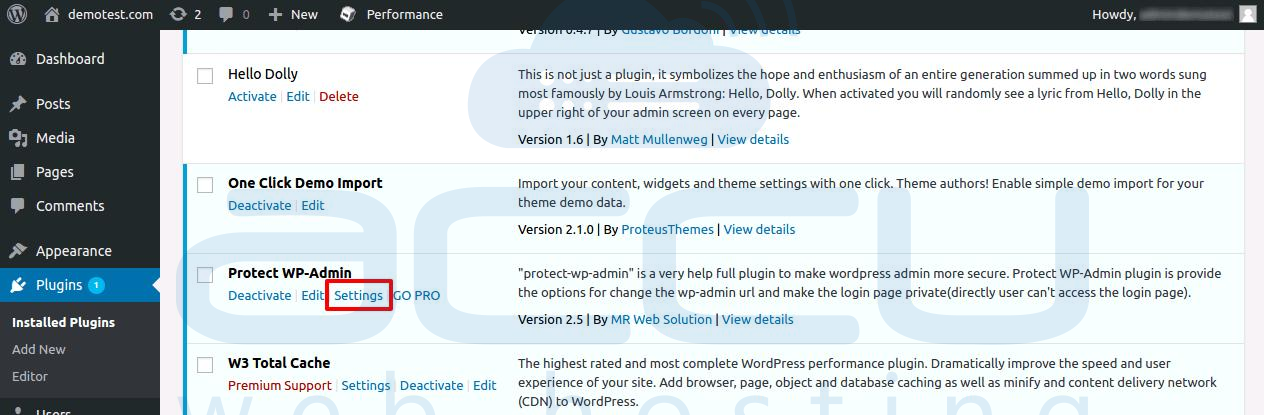The image size is (1264, 415).
Task: Click the One Click Demo Import title
Action: (x=305, y=183)
